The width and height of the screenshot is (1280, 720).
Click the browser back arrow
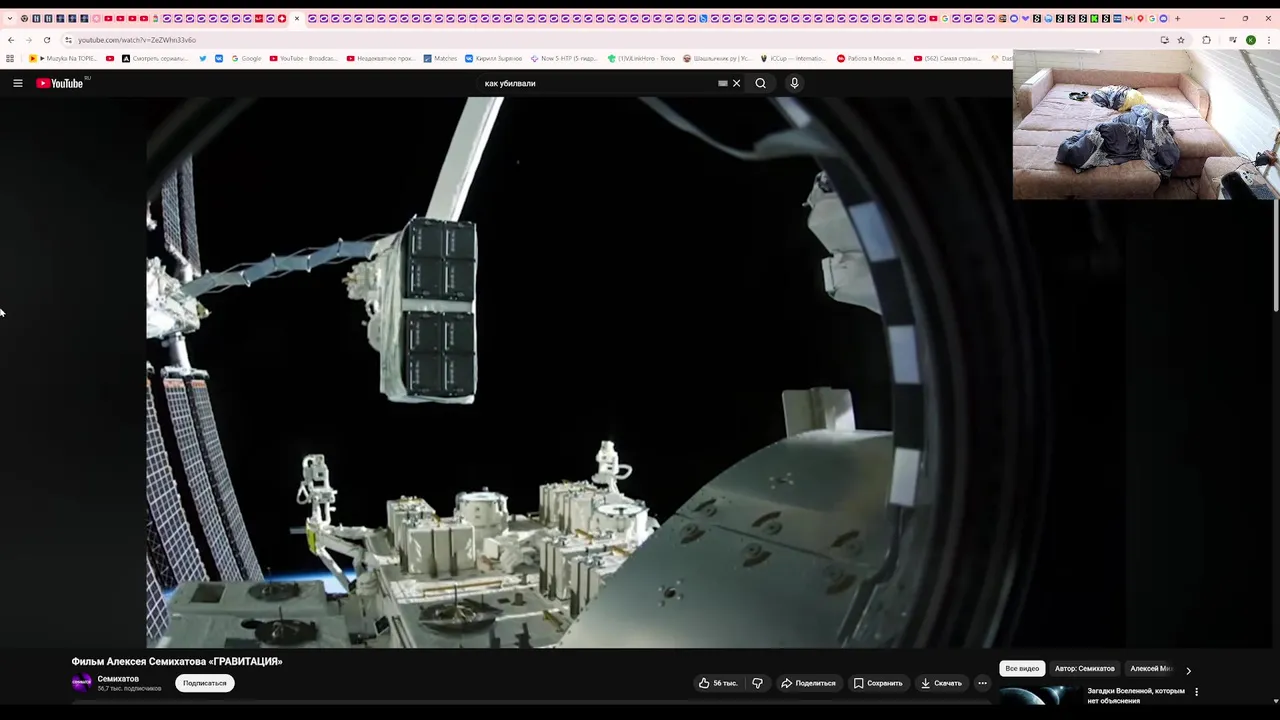pyautogui.click(x=11, y=40)
